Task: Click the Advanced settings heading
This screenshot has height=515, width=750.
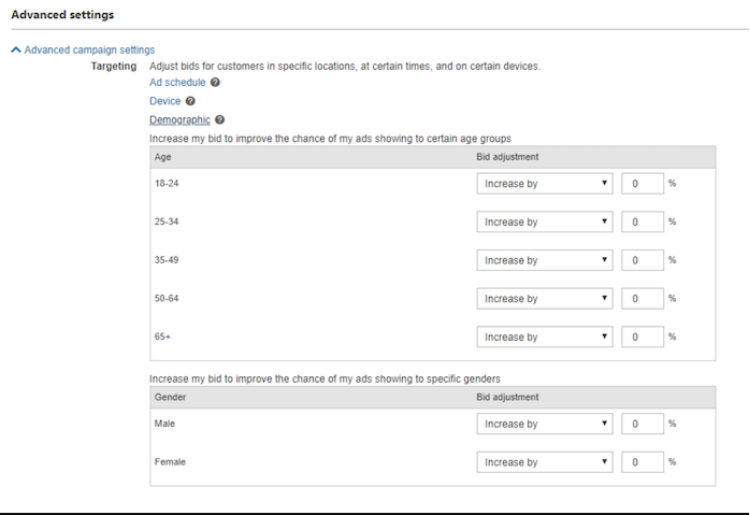Action: [x=63, y=15]
